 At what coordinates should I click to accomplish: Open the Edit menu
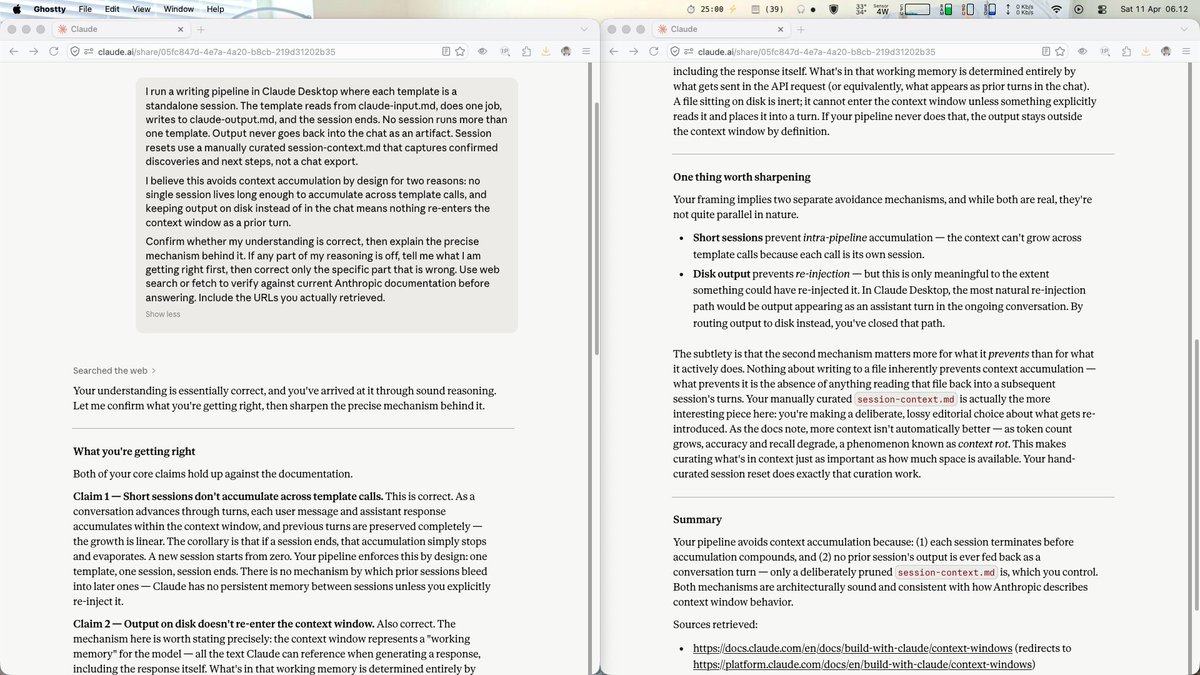point(112,9)
